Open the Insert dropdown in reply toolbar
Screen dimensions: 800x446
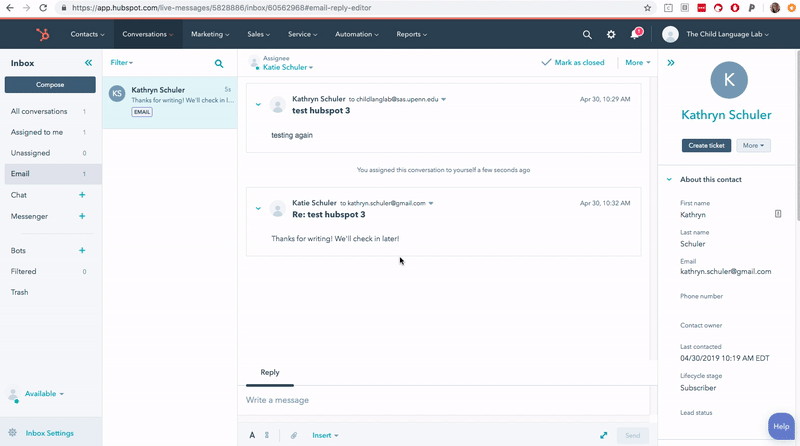click(325, 435)
